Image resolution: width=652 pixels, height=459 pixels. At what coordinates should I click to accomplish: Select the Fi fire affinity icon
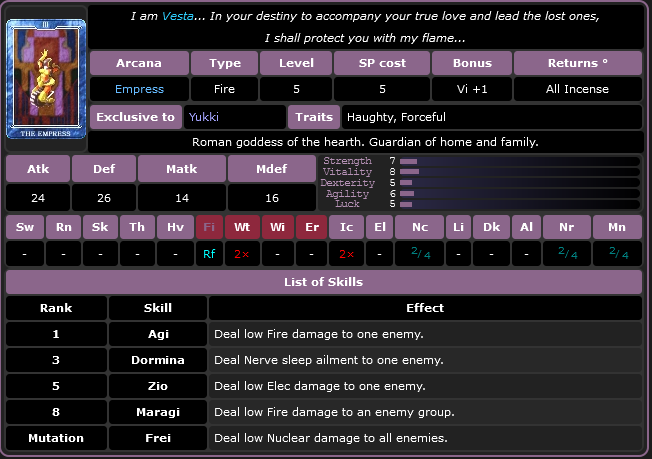click(x=209, y=227)
